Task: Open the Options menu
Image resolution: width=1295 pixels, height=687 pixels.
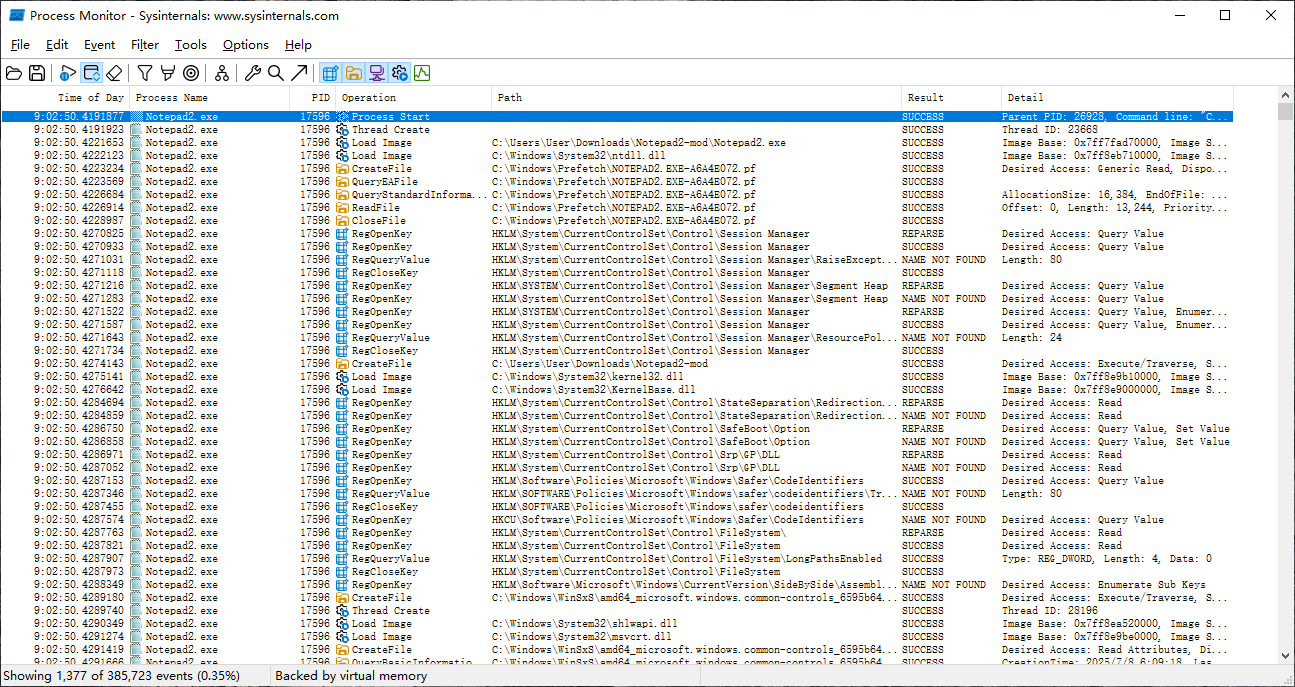Action: (x=246, y=45)
